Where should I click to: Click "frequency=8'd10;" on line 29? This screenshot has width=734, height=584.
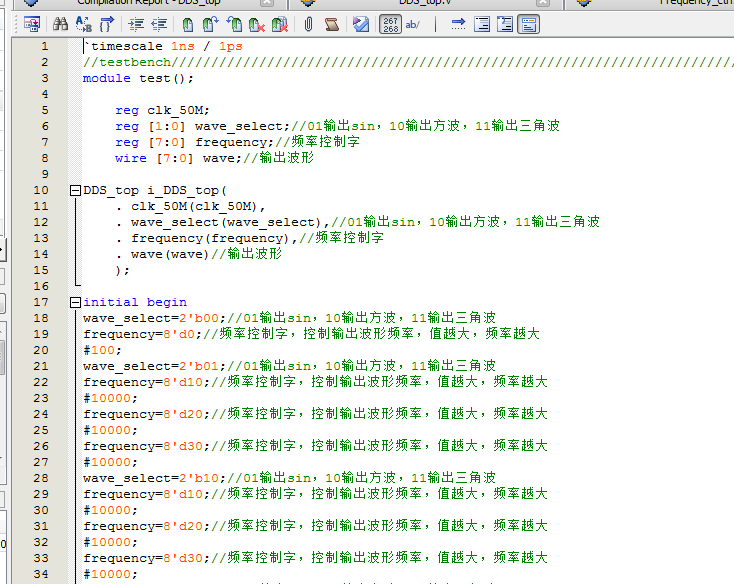click(147, 494)
